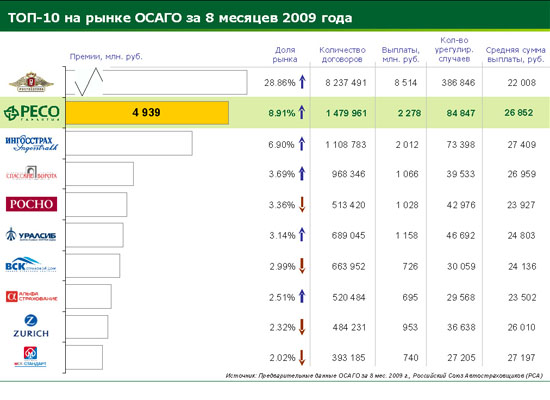Image resolution: width=550 pixels, height=400 pixels.
Task: Click the Zurich logo
Action: [31, 326]
